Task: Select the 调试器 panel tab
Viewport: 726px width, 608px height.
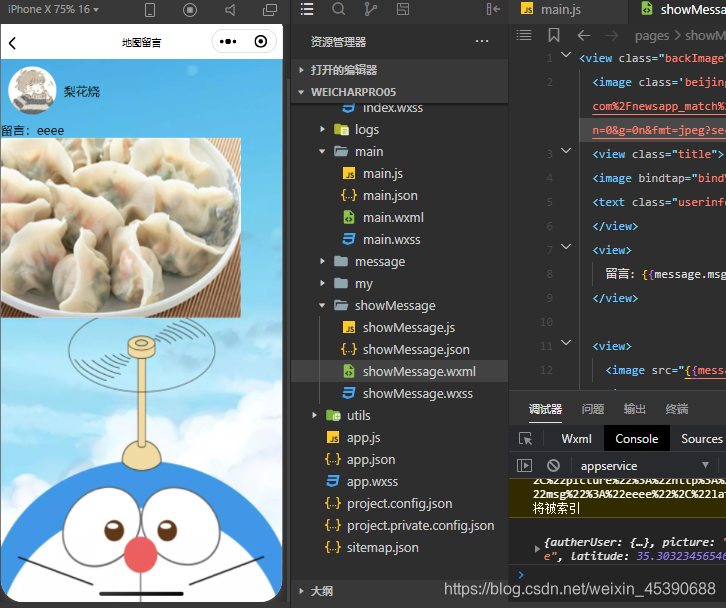Action: [x=545, y=409]
